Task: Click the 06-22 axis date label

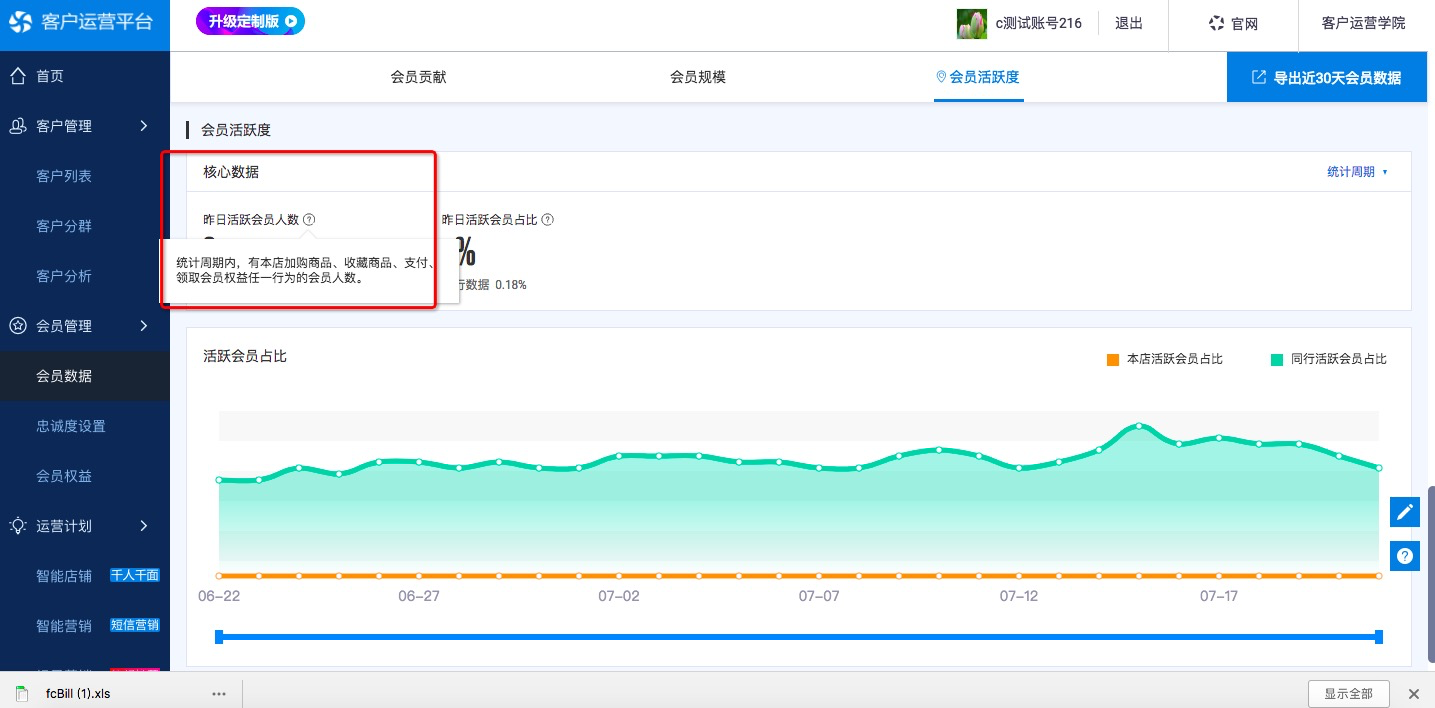Action: coord(217,596)
